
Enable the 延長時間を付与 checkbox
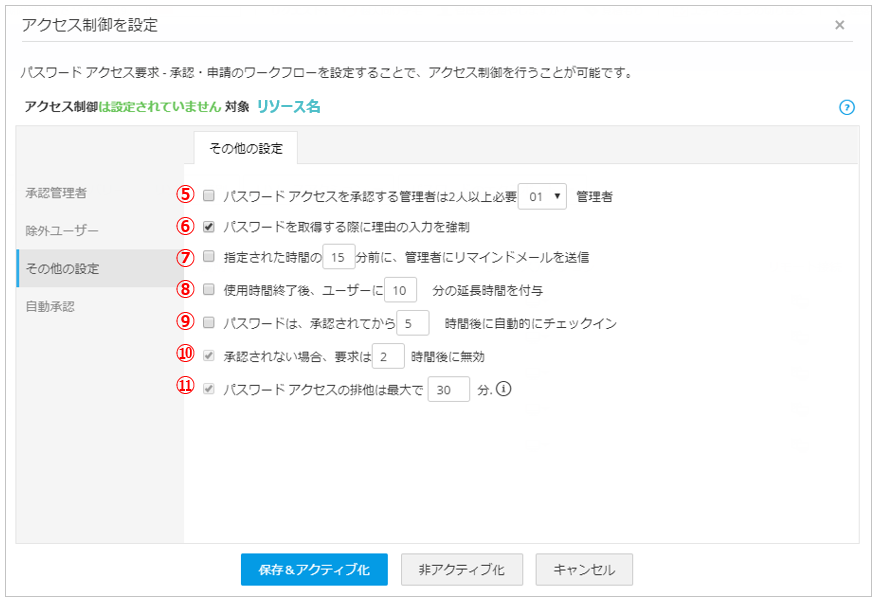(209, 290)
